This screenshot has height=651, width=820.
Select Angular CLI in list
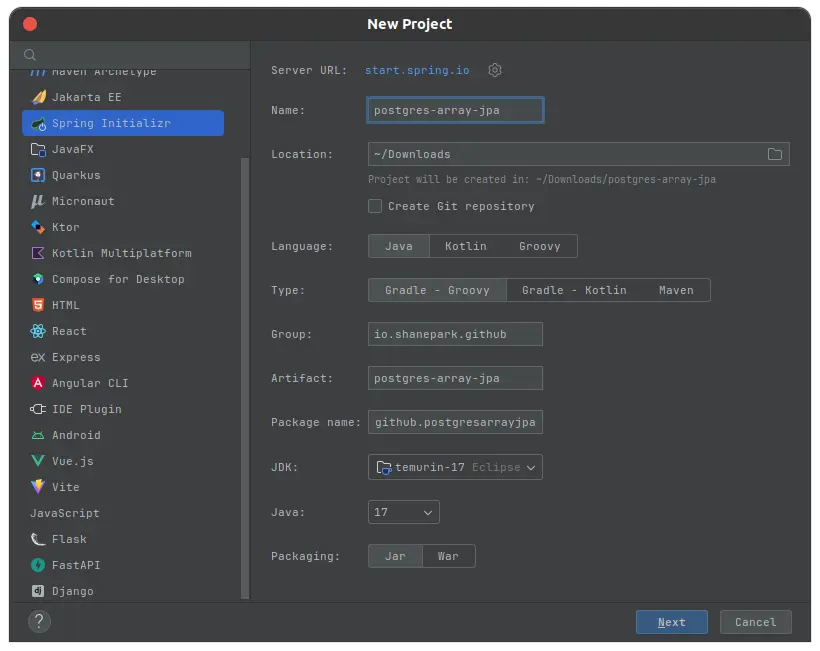123,383
